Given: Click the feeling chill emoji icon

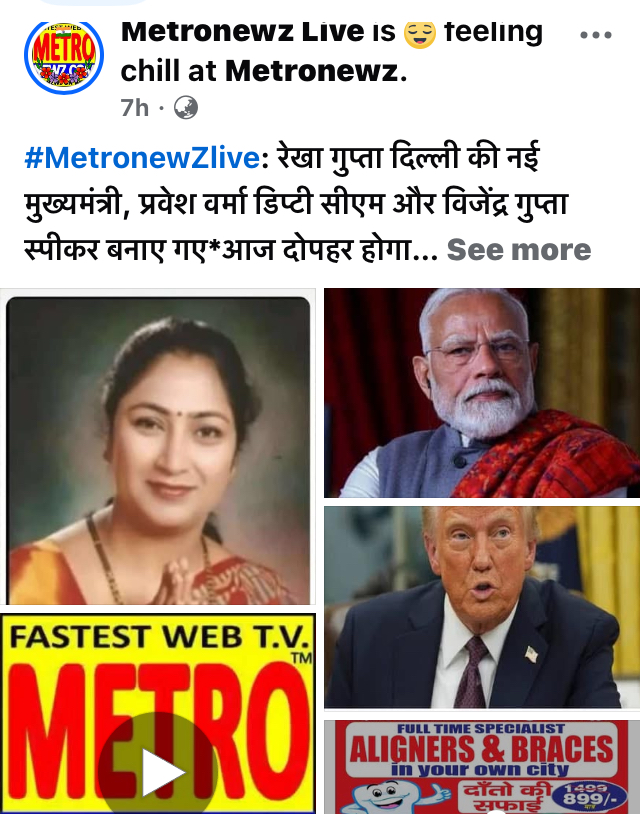Looking at the screenshot, I should click(x=419, y=34).
